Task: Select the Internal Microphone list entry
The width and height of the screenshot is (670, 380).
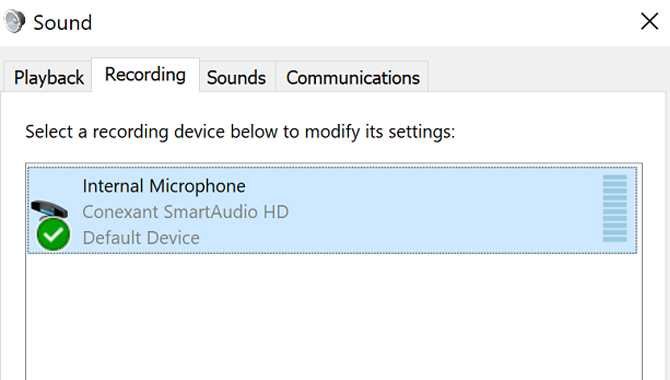Action: tap(332, 210)
